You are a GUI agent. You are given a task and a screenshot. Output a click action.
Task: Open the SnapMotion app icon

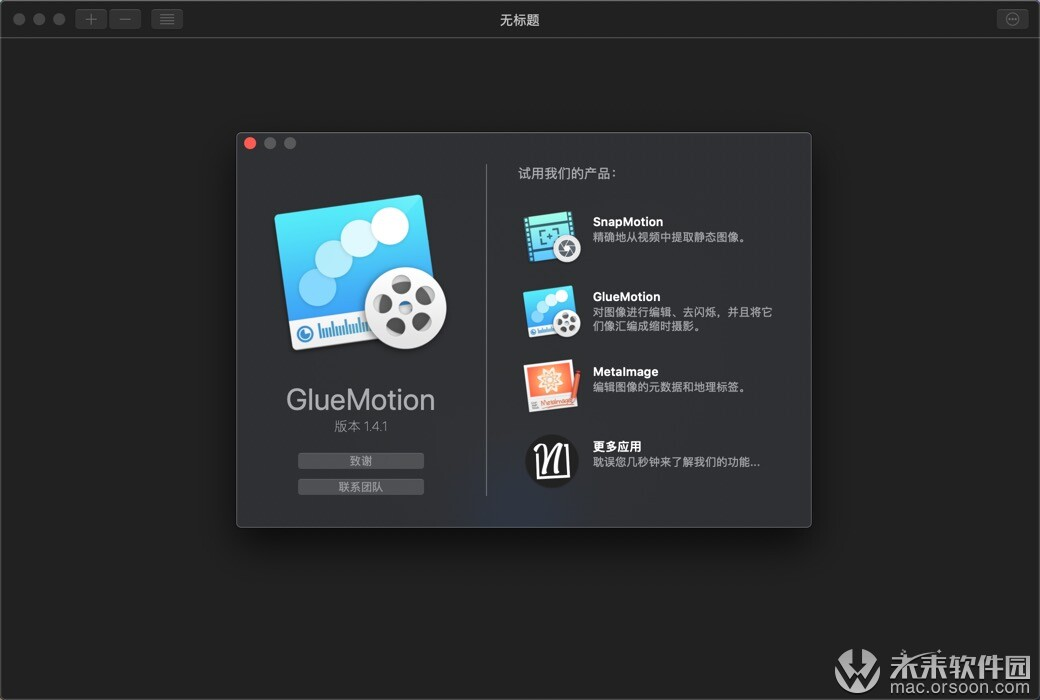552,236
